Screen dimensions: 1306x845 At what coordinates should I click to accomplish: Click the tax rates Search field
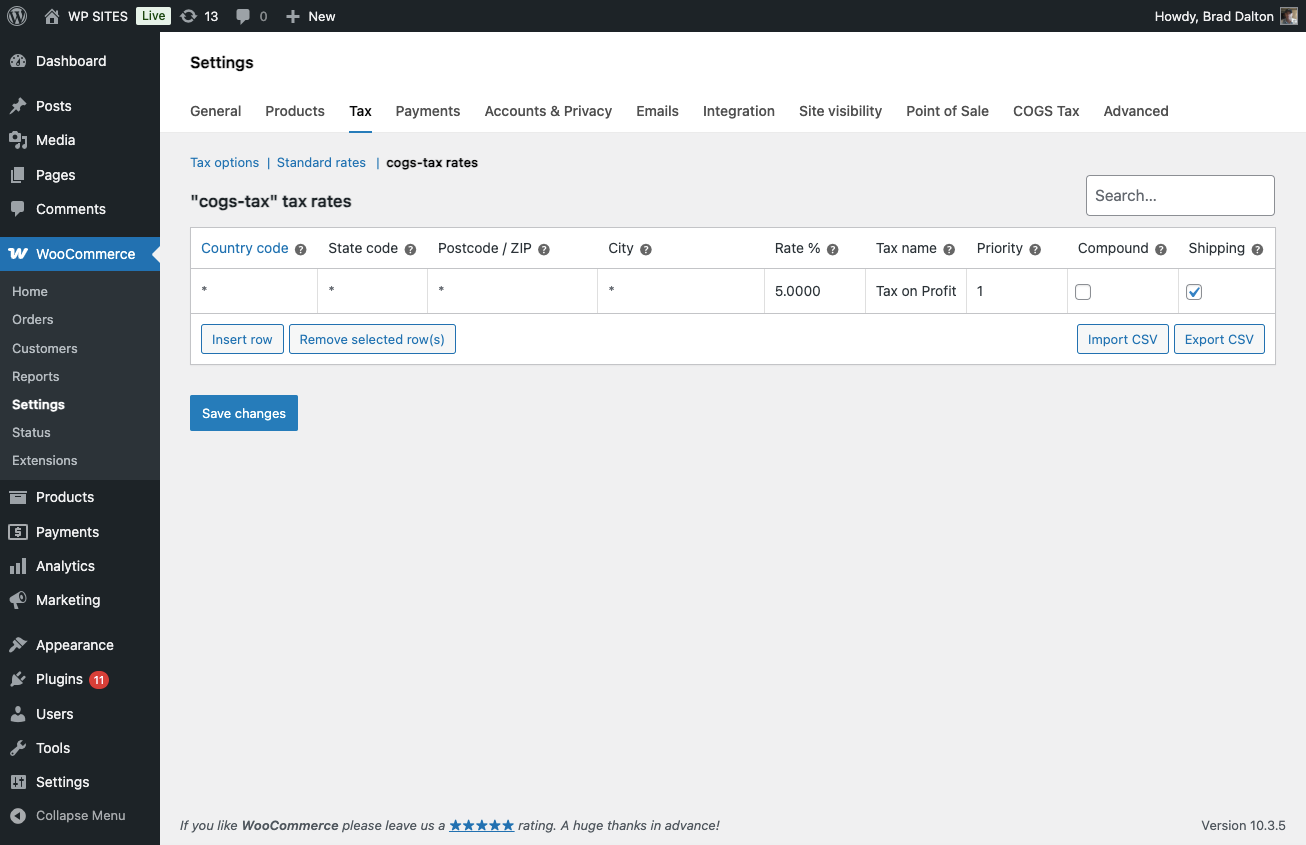[x=1180, y=196]
